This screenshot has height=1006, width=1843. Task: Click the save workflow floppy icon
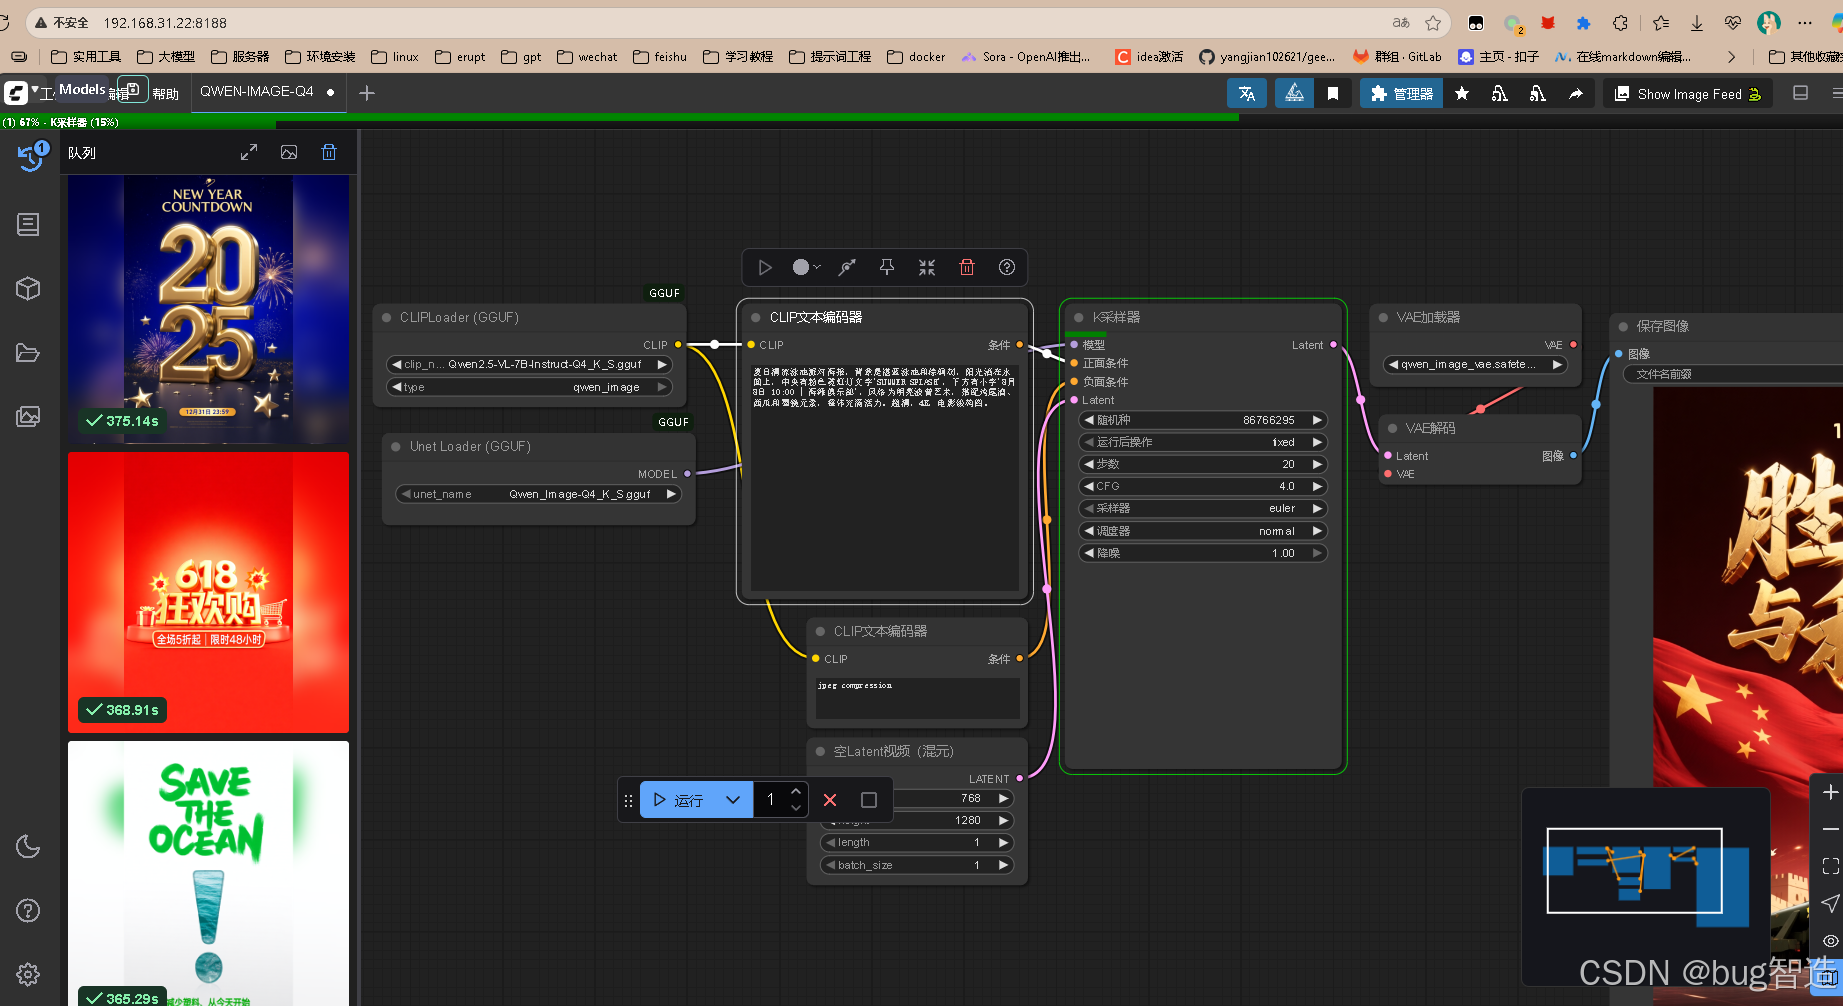[133, 89]
